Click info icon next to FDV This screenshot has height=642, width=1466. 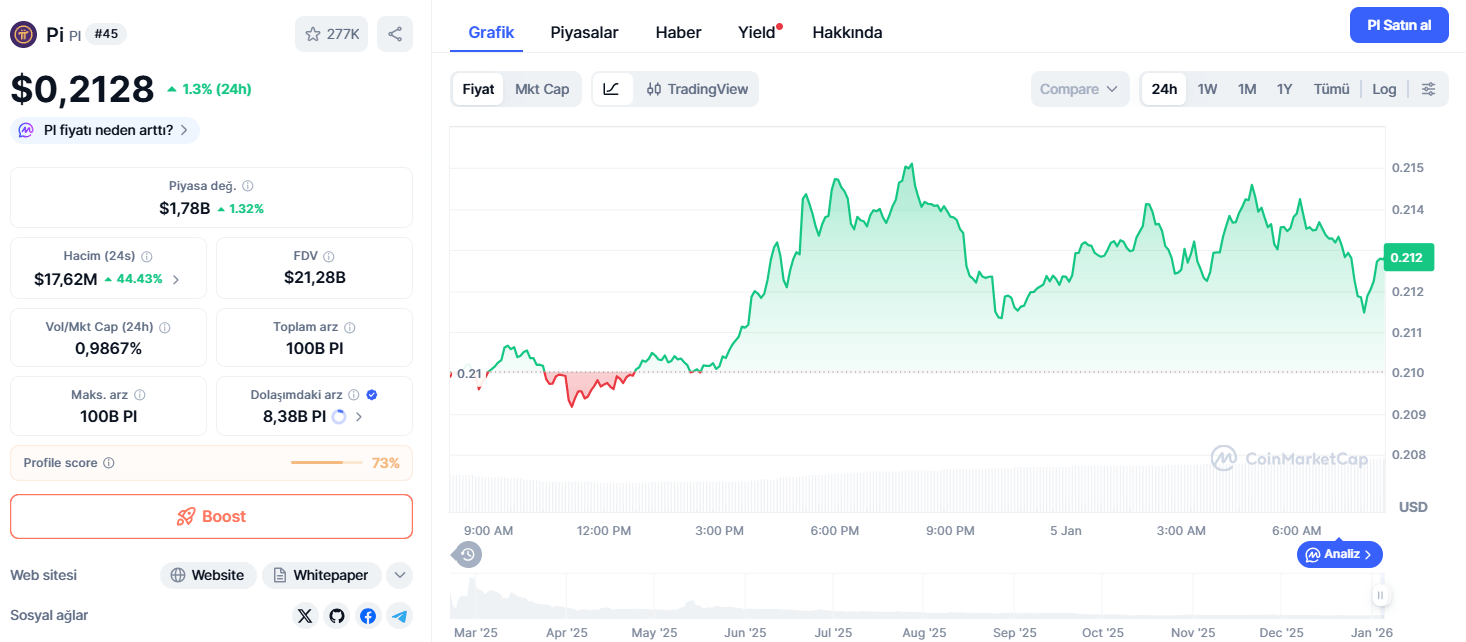tap(329, 257)
